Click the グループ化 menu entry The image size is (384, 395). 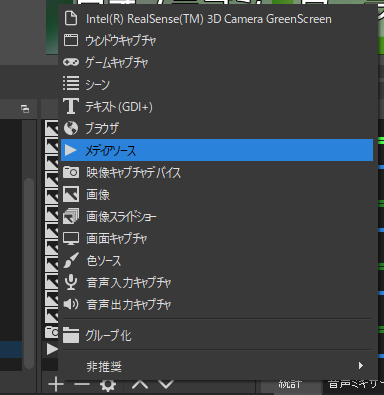click(x=217, y=335)
